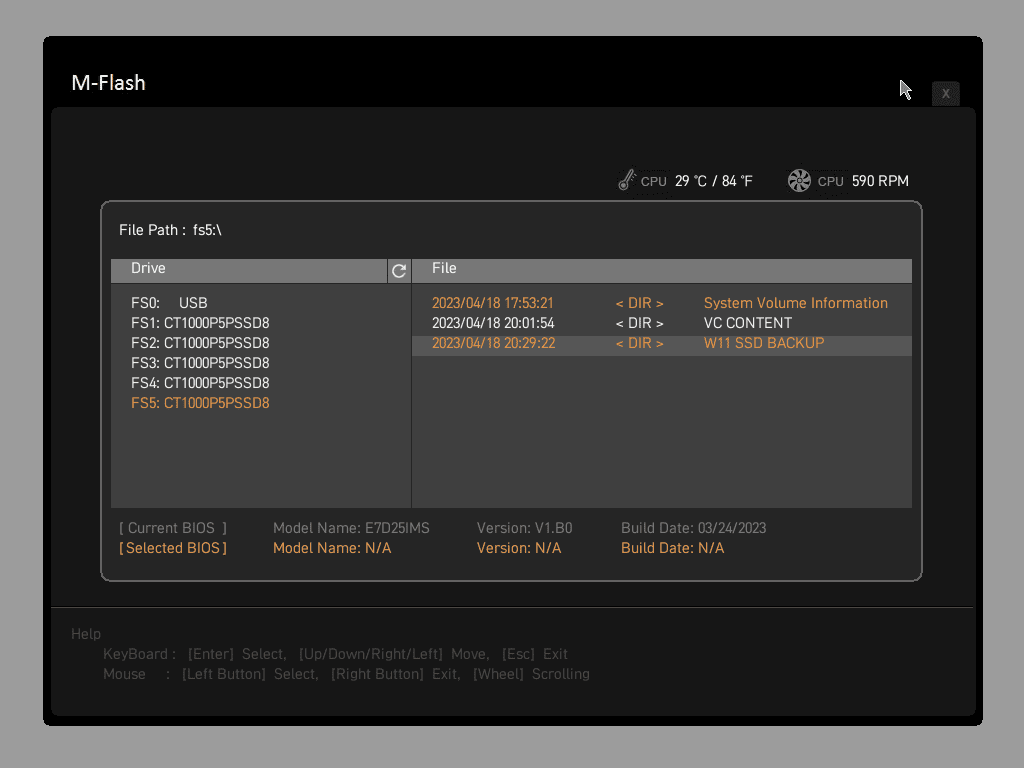Click the 590 RPM fan speed readout
This screenshot has width=1024, height=768.
coord(880,181)
